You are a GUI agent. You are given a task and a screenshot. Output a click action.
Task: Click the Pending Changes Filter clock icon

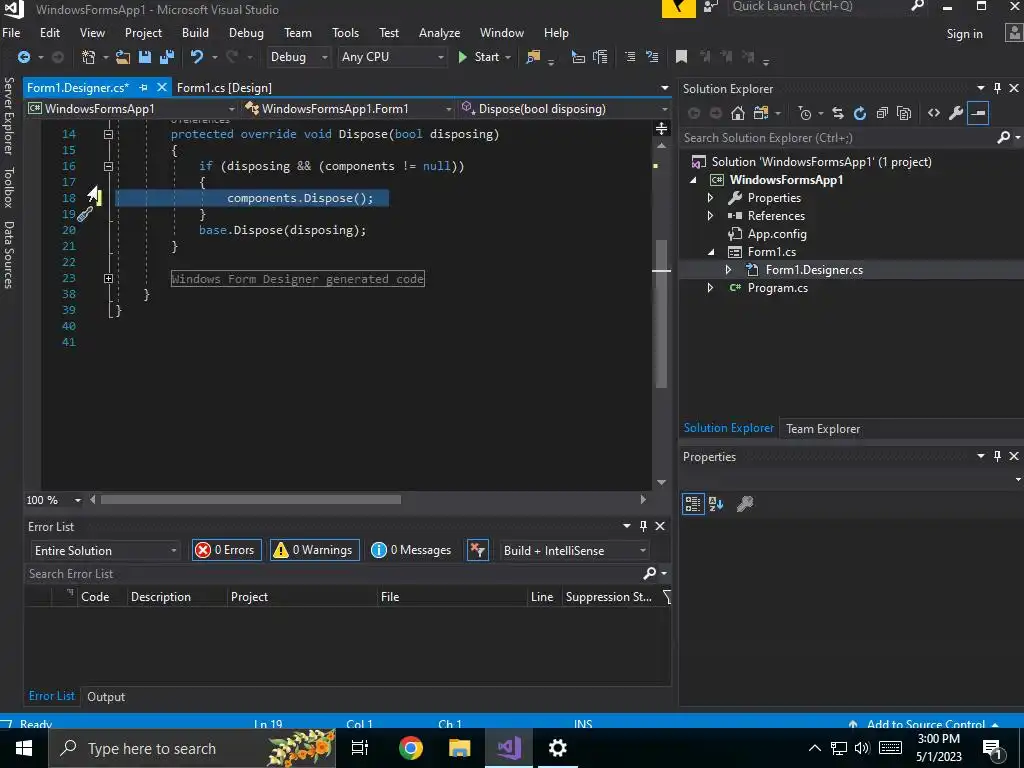pyautogui.click(x=805, y=113)
